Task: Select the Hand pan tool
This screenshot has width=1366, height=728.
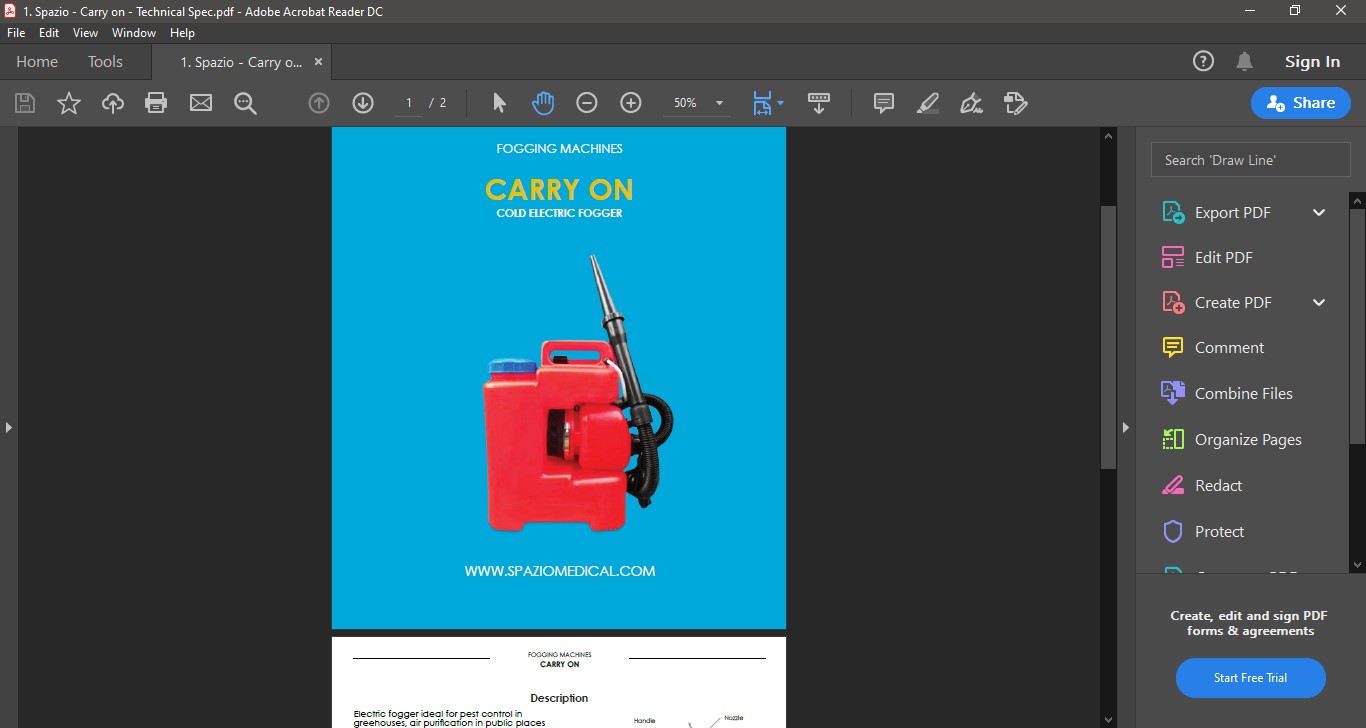Action: [x=543, y=103]
